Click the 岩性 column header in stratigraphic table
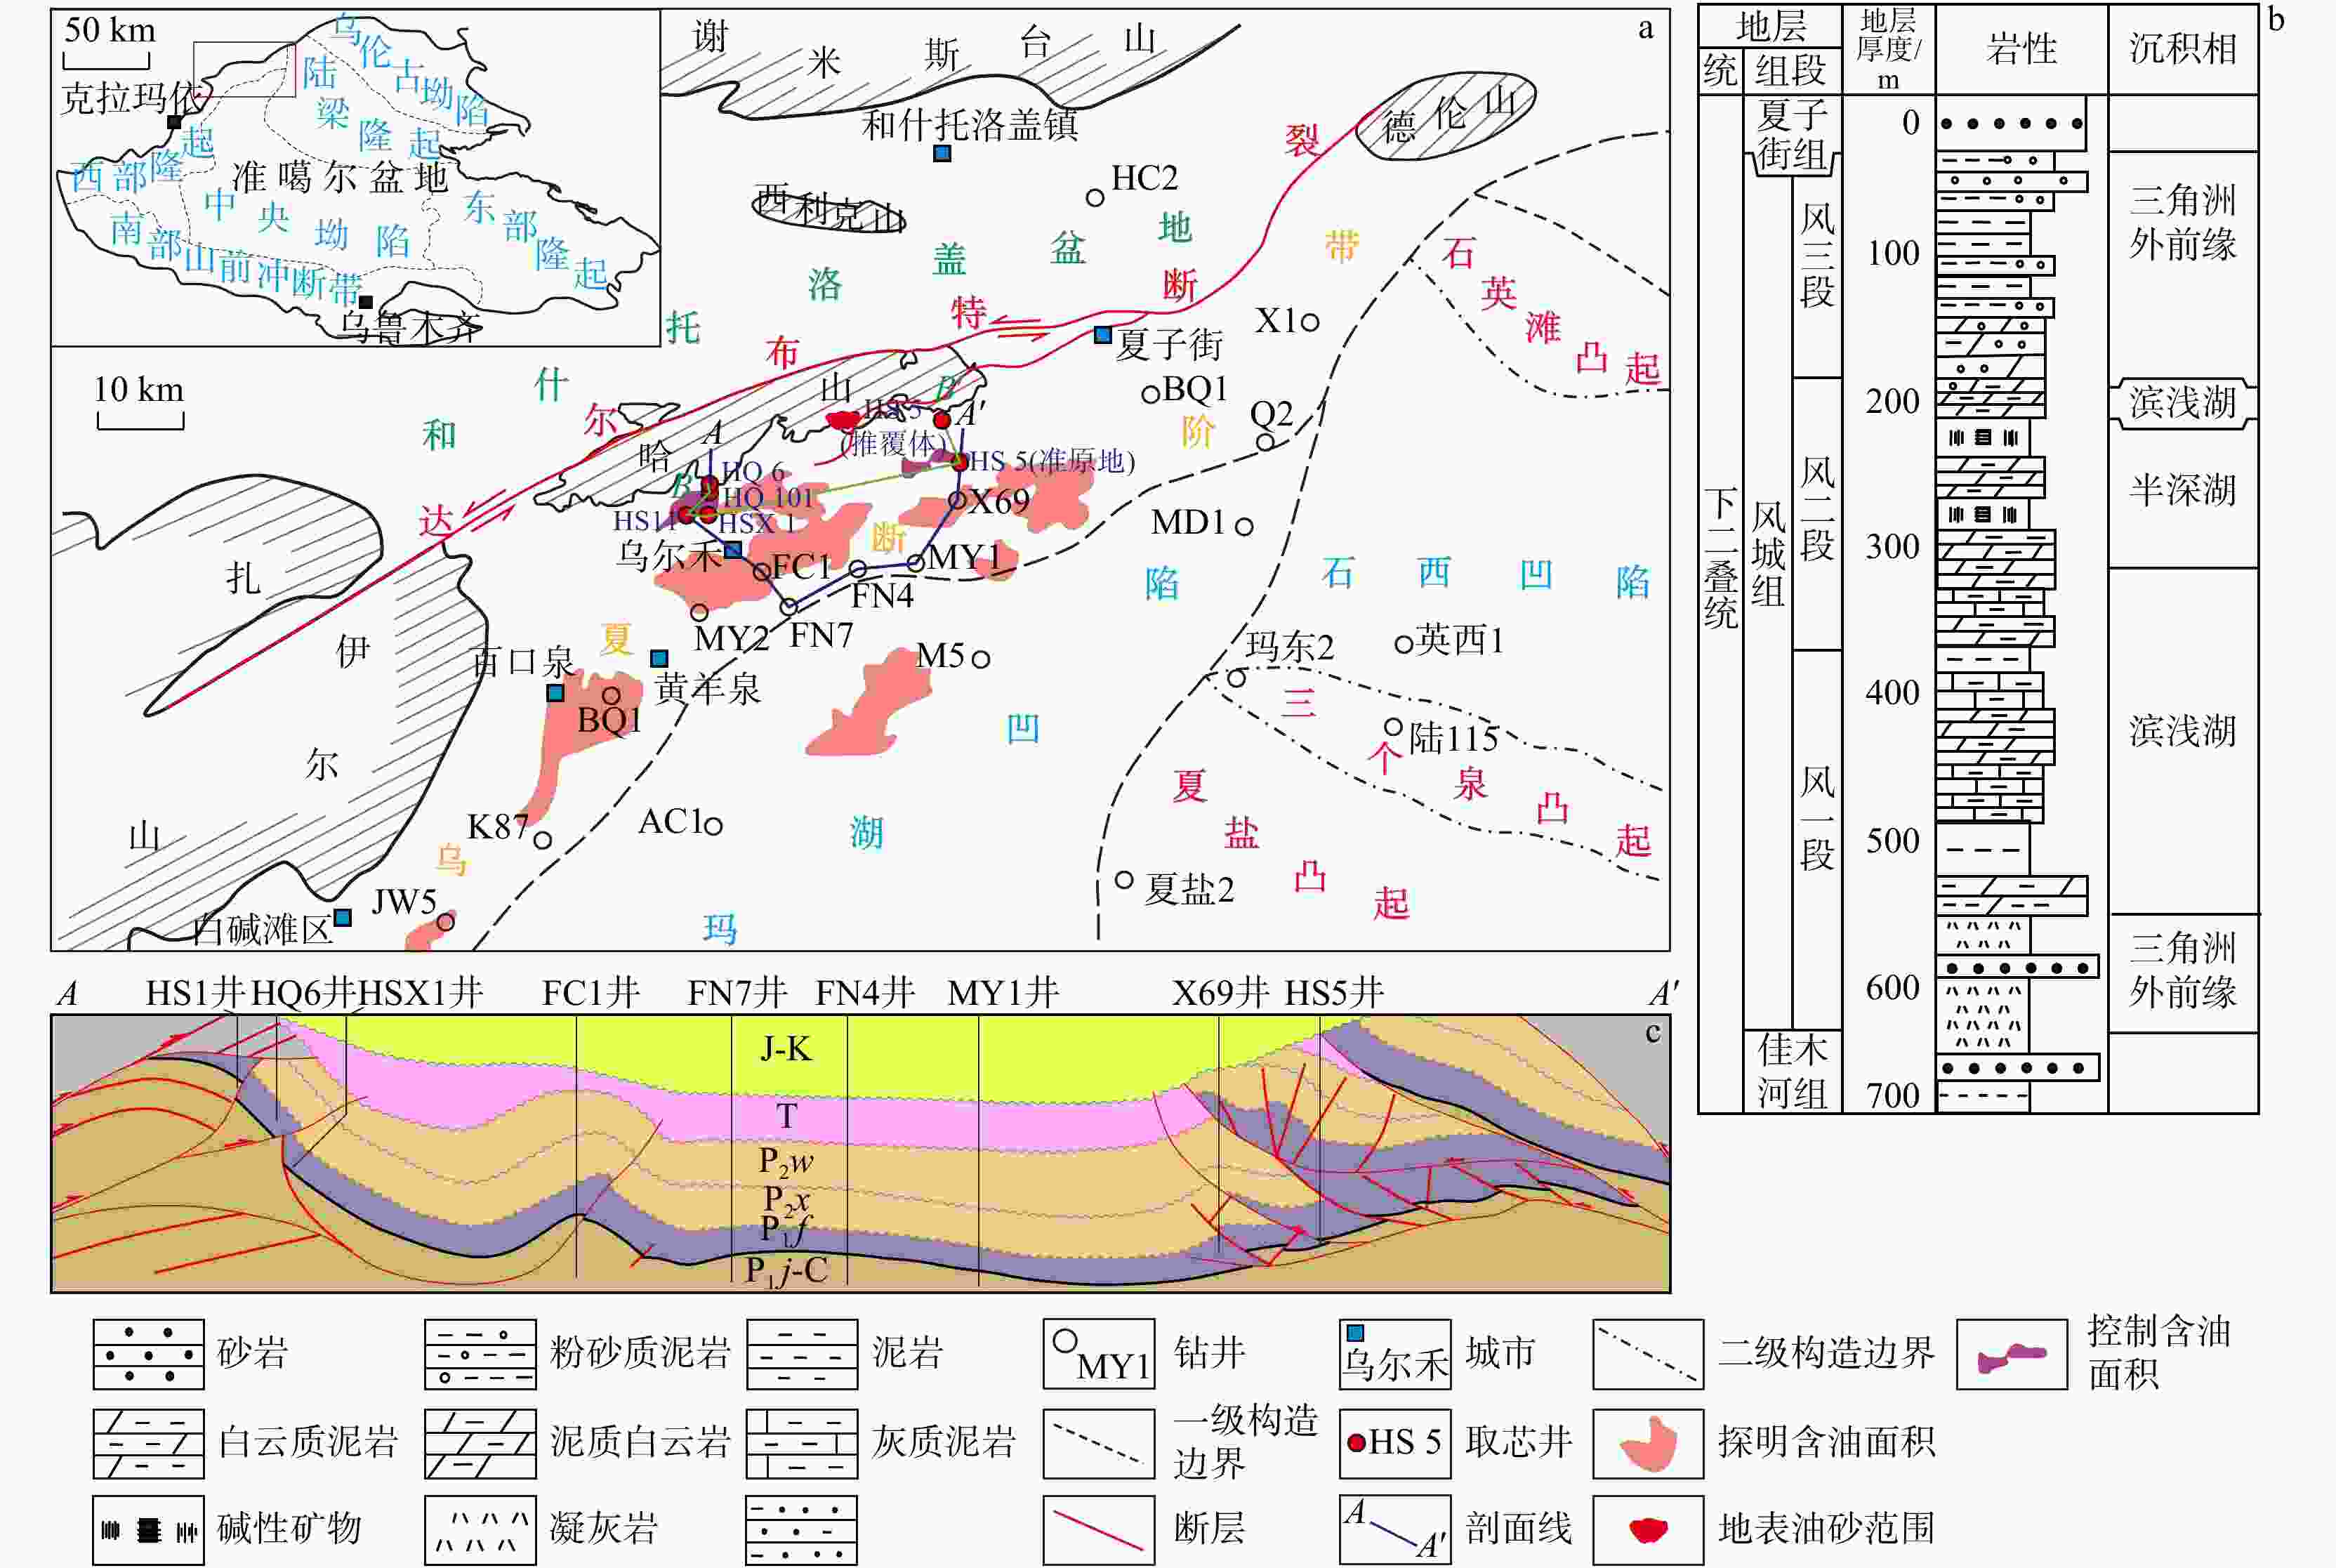The image size is (2336, 1568). [2021, 49]
